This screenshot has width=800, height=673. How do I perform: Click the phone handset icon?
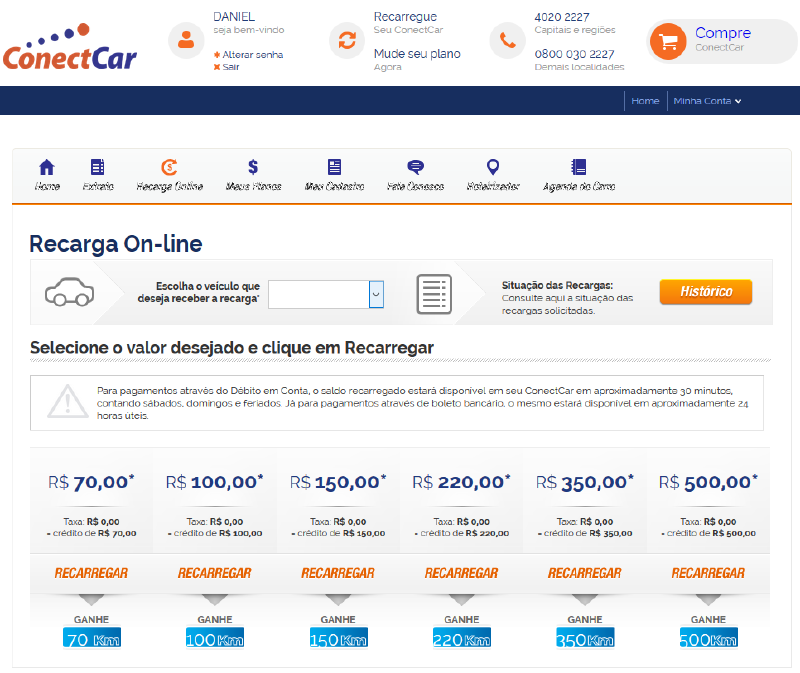(507, 40)
